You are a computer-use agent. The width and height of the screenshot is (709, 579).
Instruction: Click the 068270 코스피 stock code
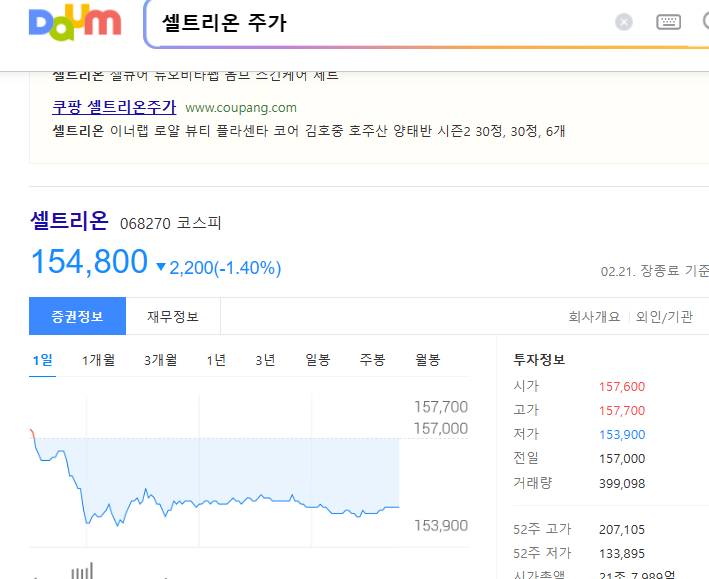tap(170, 223)
